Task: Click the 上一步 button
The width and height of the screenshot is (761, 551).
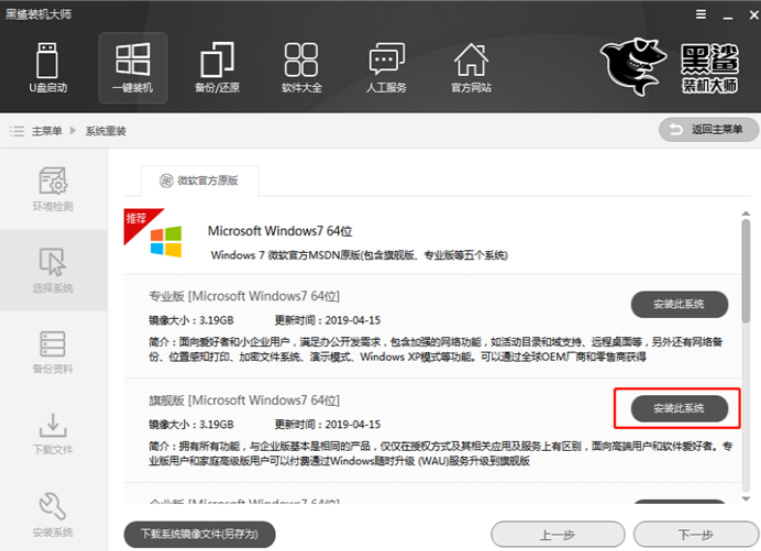Action: [x=558, y=534]
